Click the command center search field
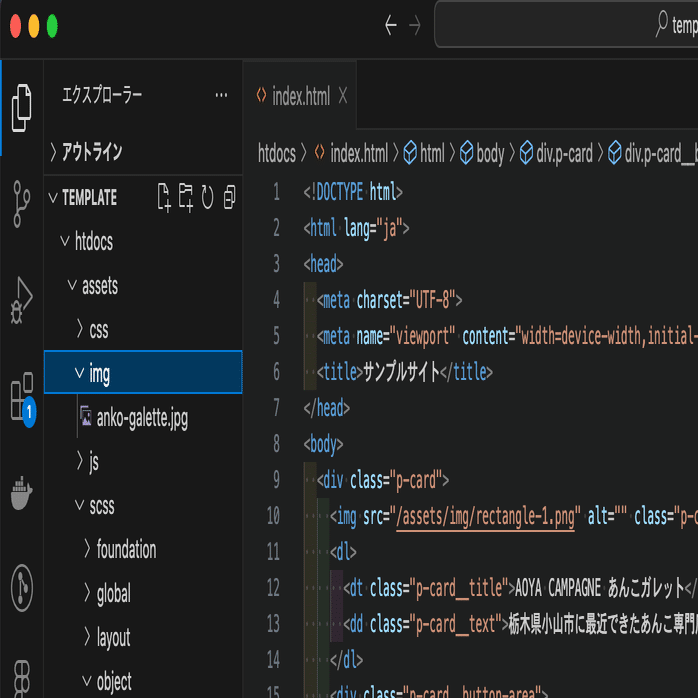 (x=566, y=24)
